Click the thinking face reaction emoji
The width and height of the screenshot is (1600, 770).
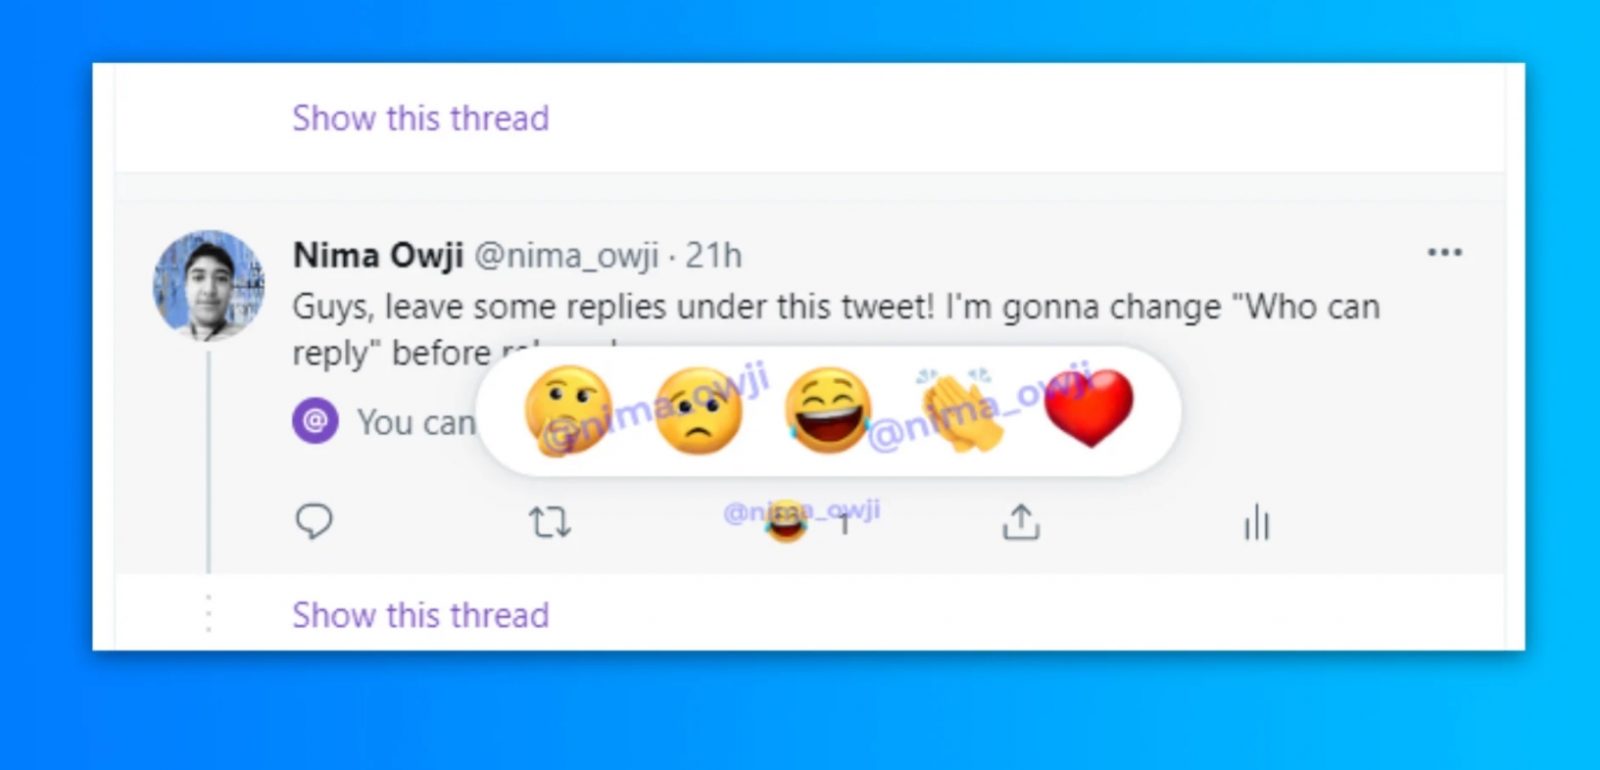[567, 409]
